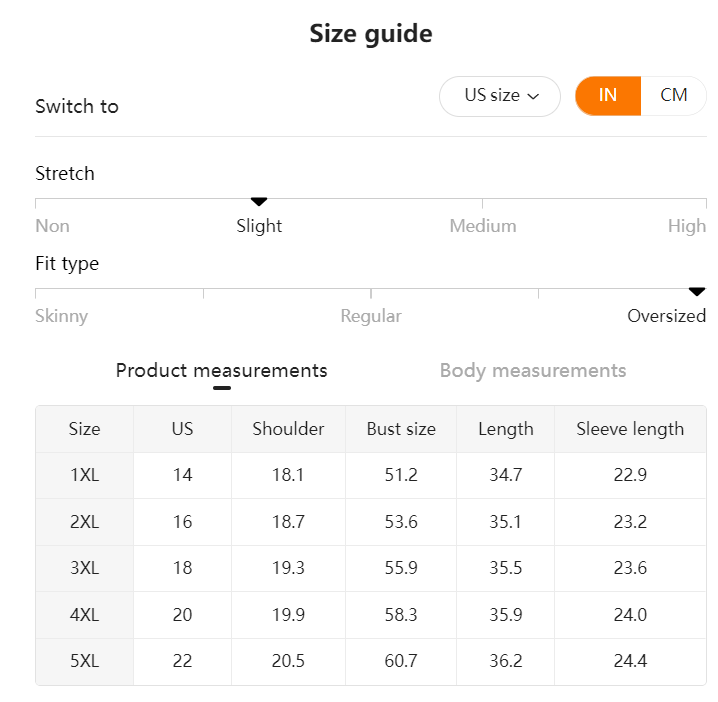The height and width of the screenshot is (702, 718).
Task: Click the Size guide heading
Action: tap(371, 34)
